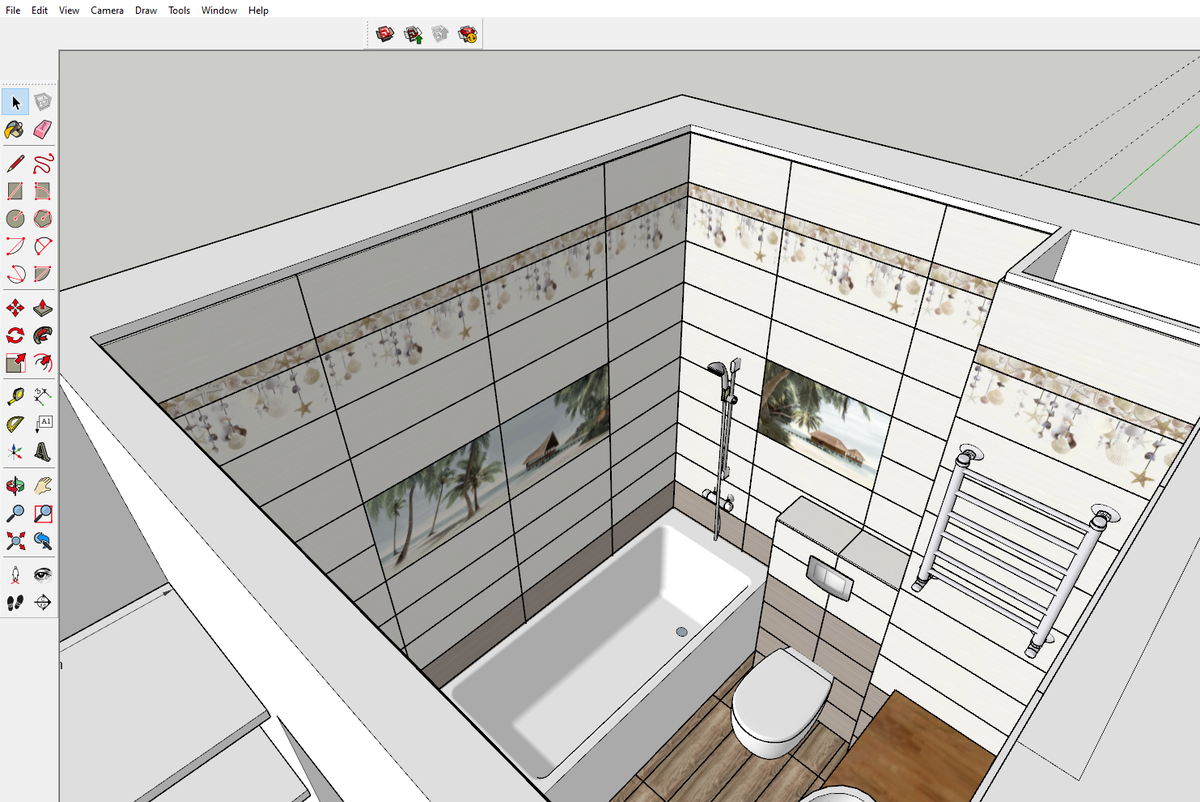Choose the Rectangle draw tool

(15, 191)
